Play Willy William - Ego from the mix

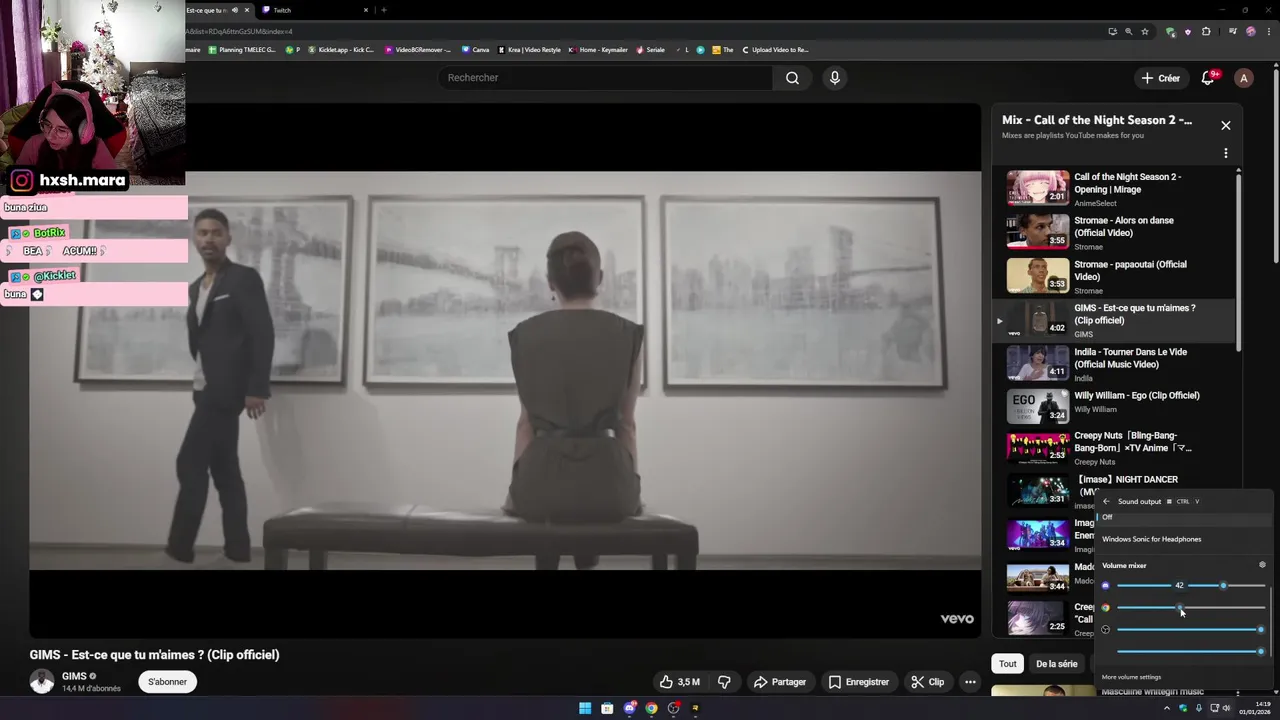[1115, 407]
